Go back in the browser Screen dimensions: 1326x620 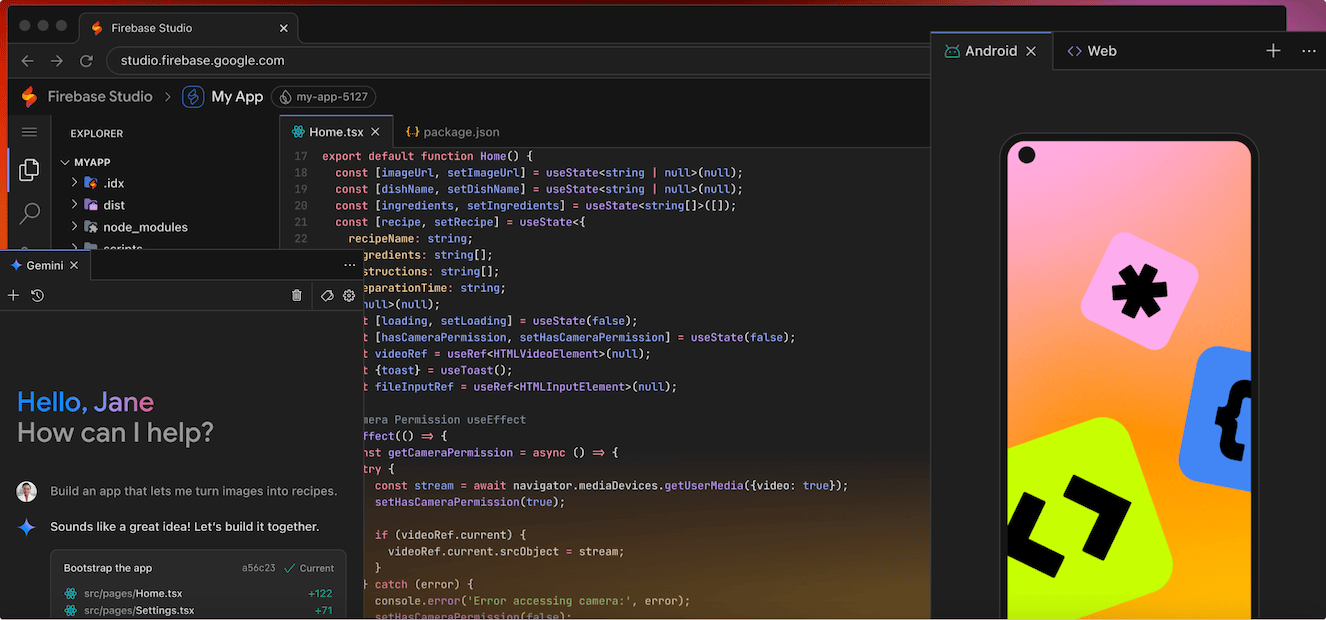[27, 60]
